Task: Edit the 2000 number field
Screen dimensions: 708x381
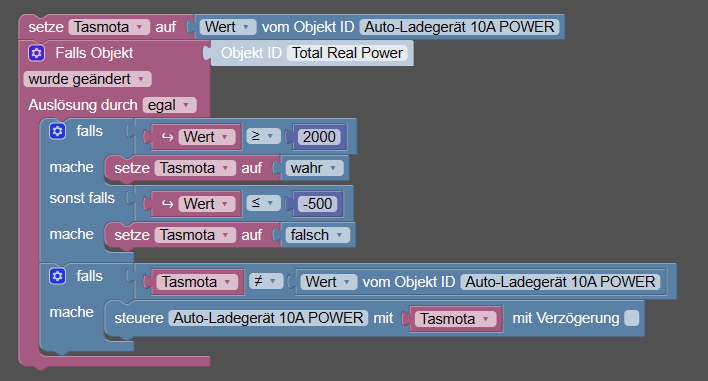Action: pos(319,137)
